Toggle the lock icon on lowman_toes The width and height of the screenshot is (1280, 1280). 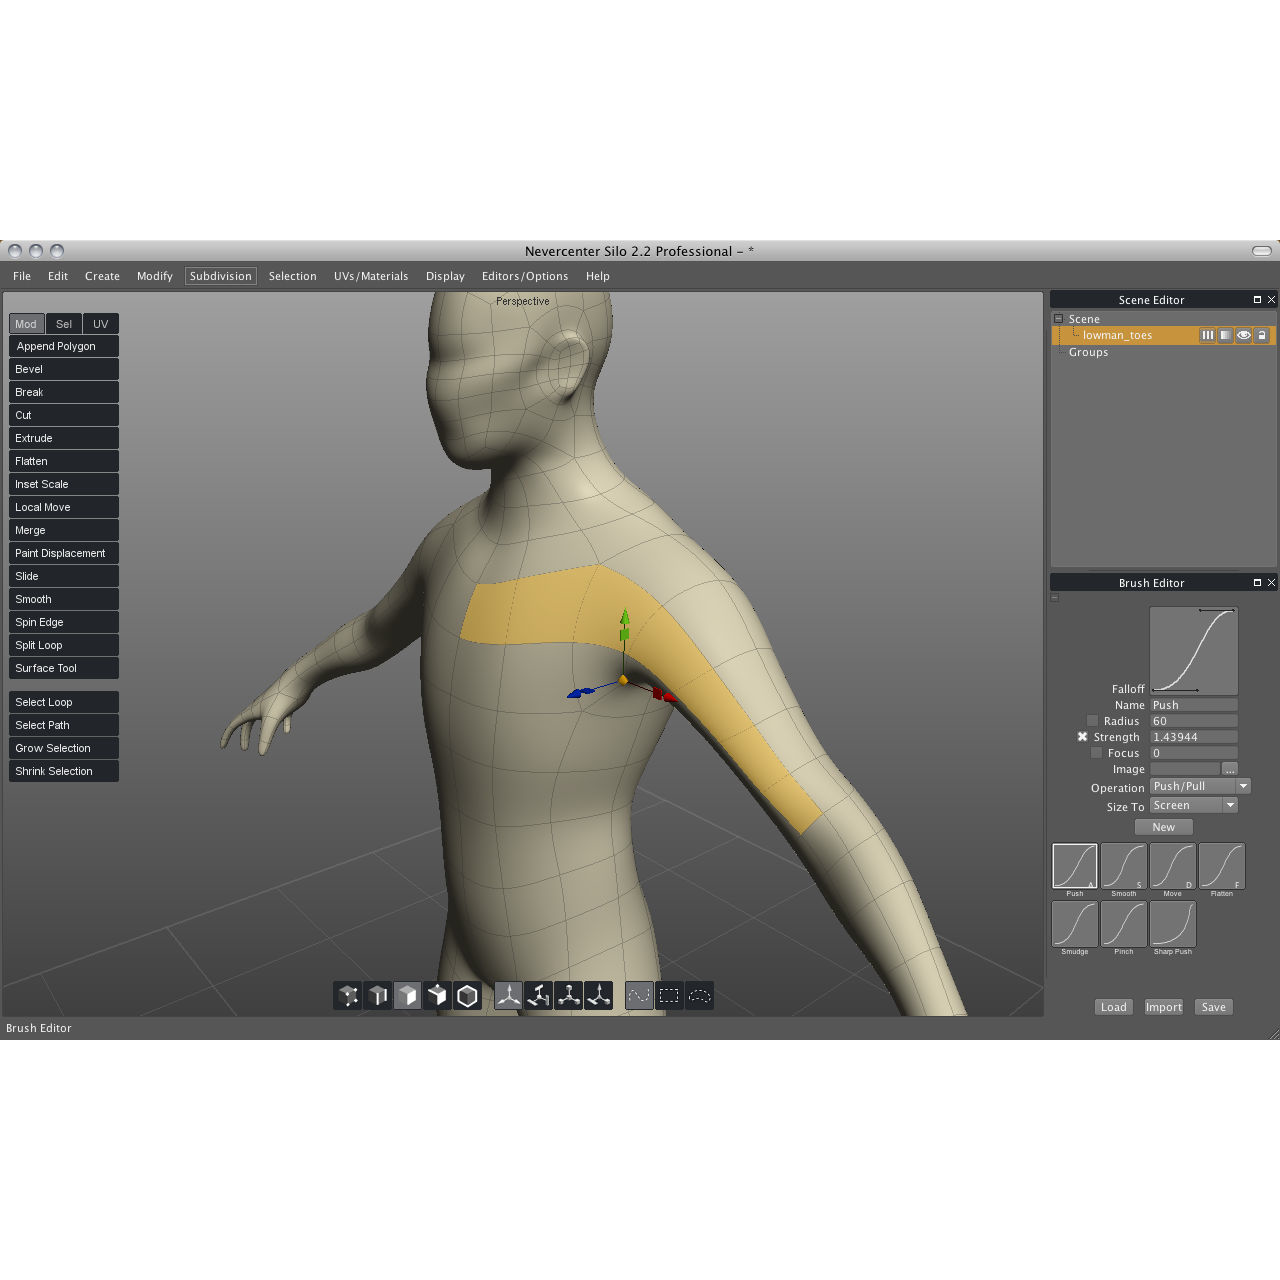pos(1262,336)
